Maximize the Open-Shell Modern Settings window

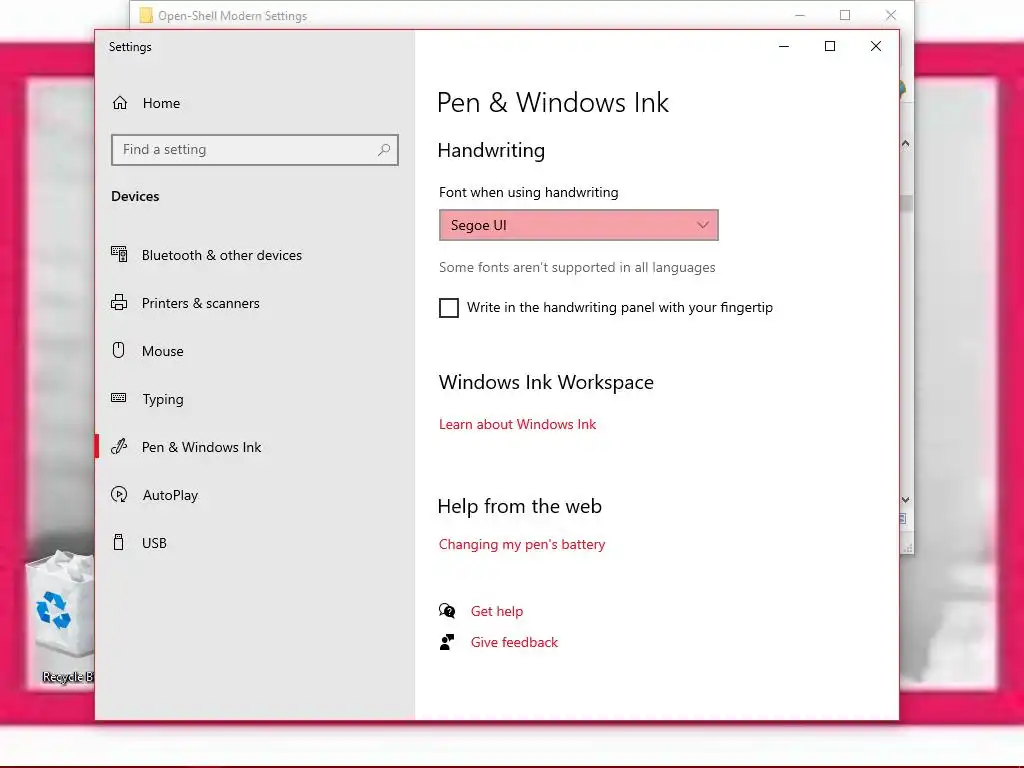tap(845, 15)
